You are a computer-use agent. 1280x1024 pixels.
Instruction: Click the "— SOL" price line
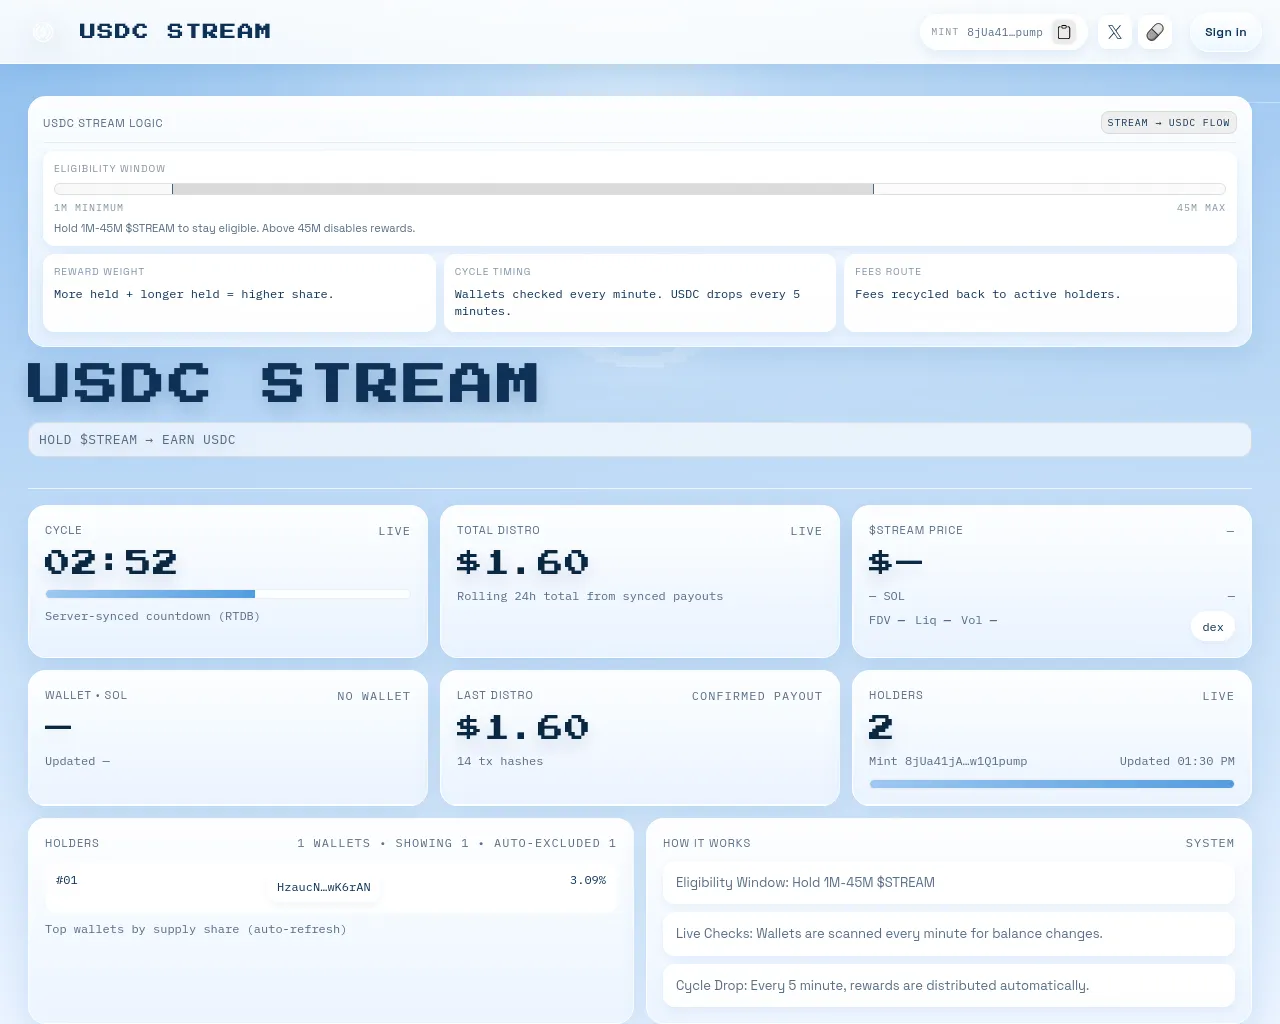[x=887, y=596]
